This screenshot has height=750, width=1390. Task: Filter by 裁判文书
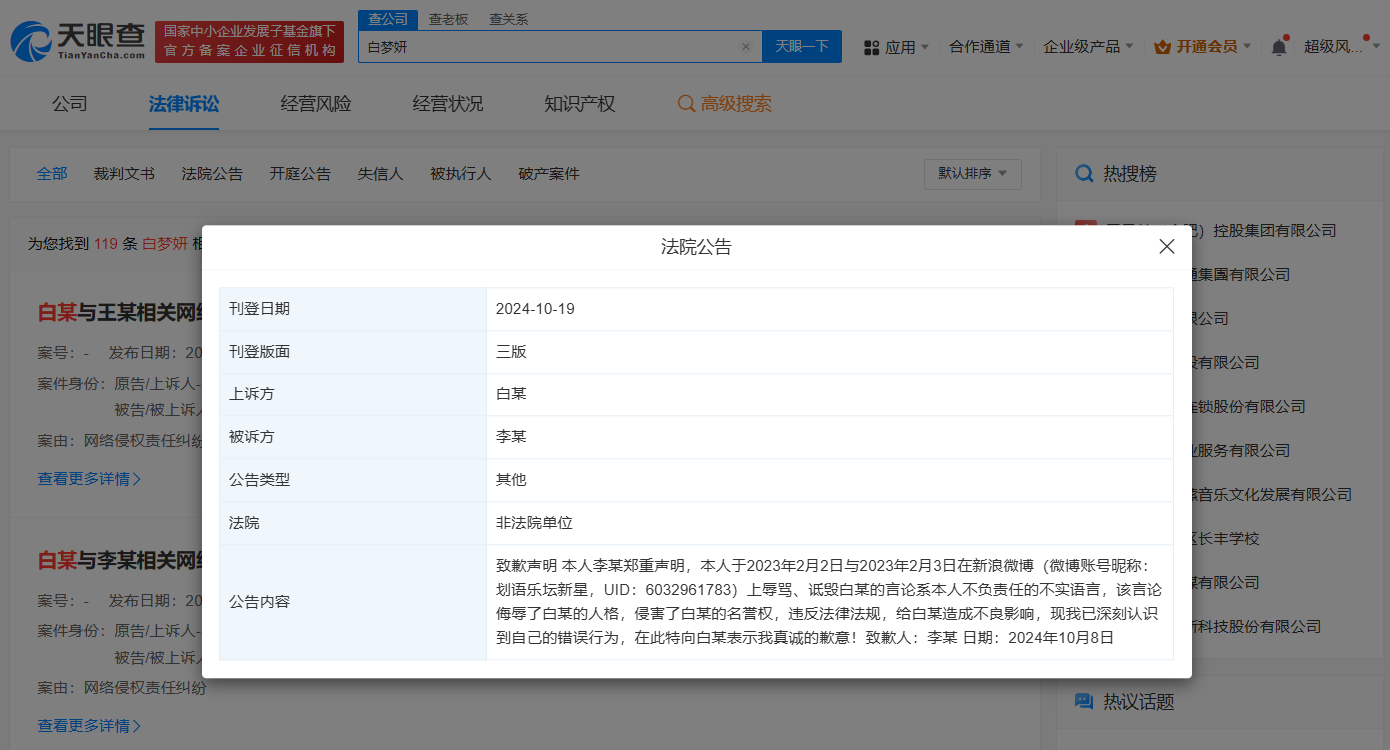(x=124, y=174)
